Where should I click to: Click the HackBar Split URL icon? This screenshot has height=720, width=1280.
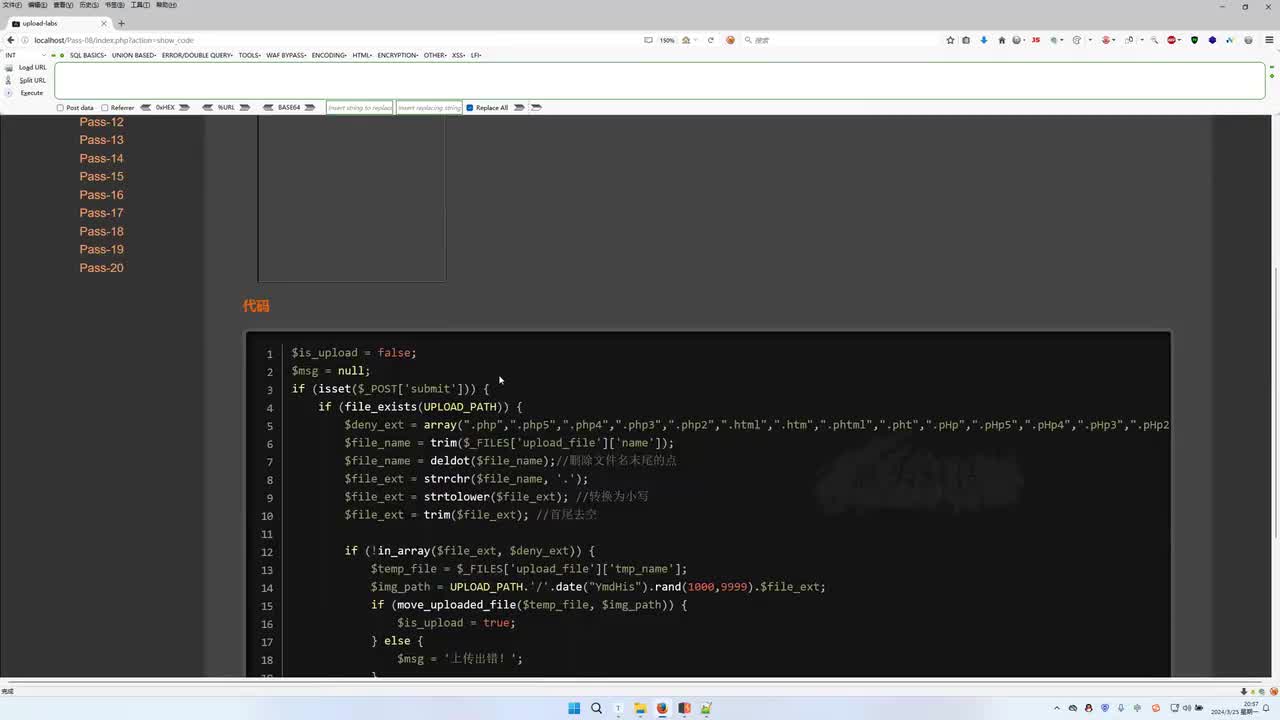[8, 80]
